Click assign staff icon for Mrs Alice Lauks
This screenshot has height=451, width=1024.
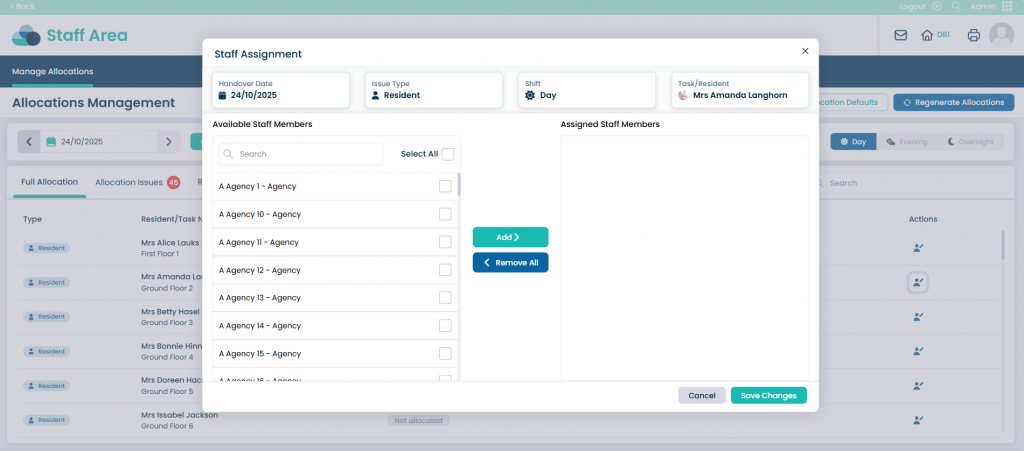click(918, 248)
